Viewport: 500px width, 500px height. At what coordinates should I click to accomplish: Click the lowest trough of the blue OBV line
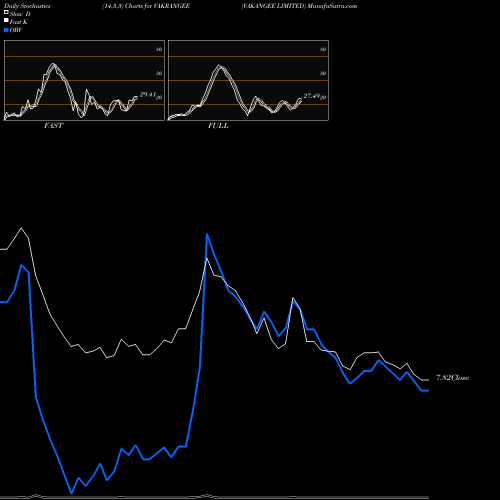coord(71,493)
